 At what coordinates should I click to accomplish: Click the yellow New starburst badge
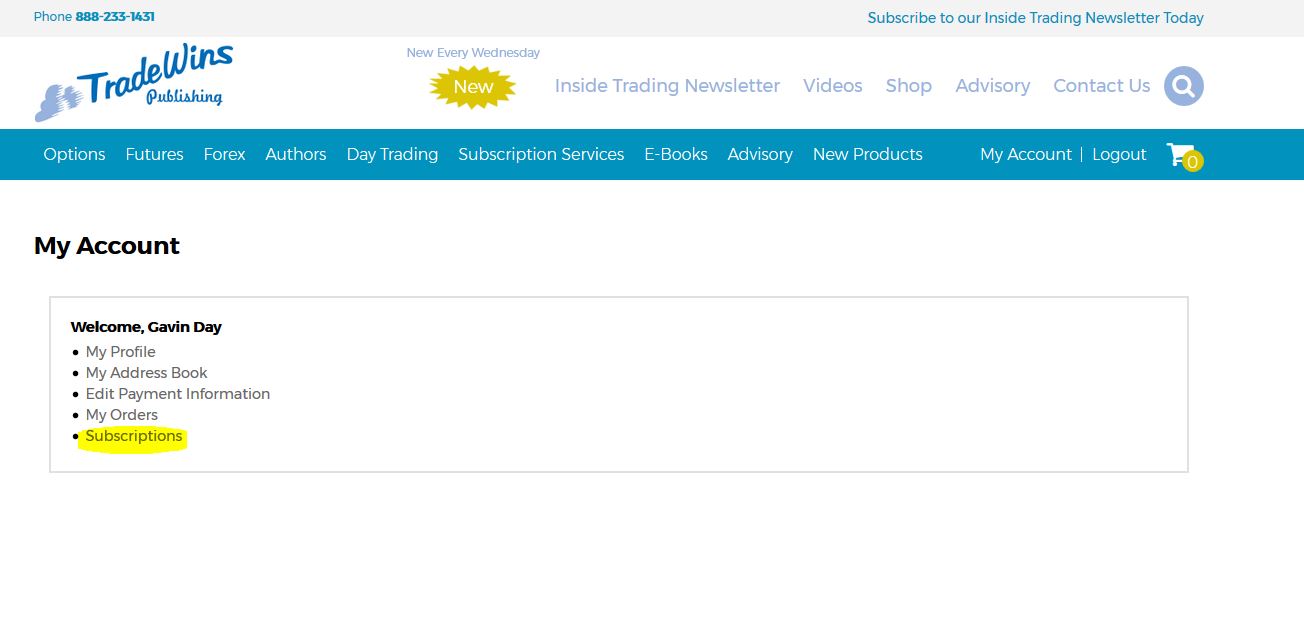[473, 87]
